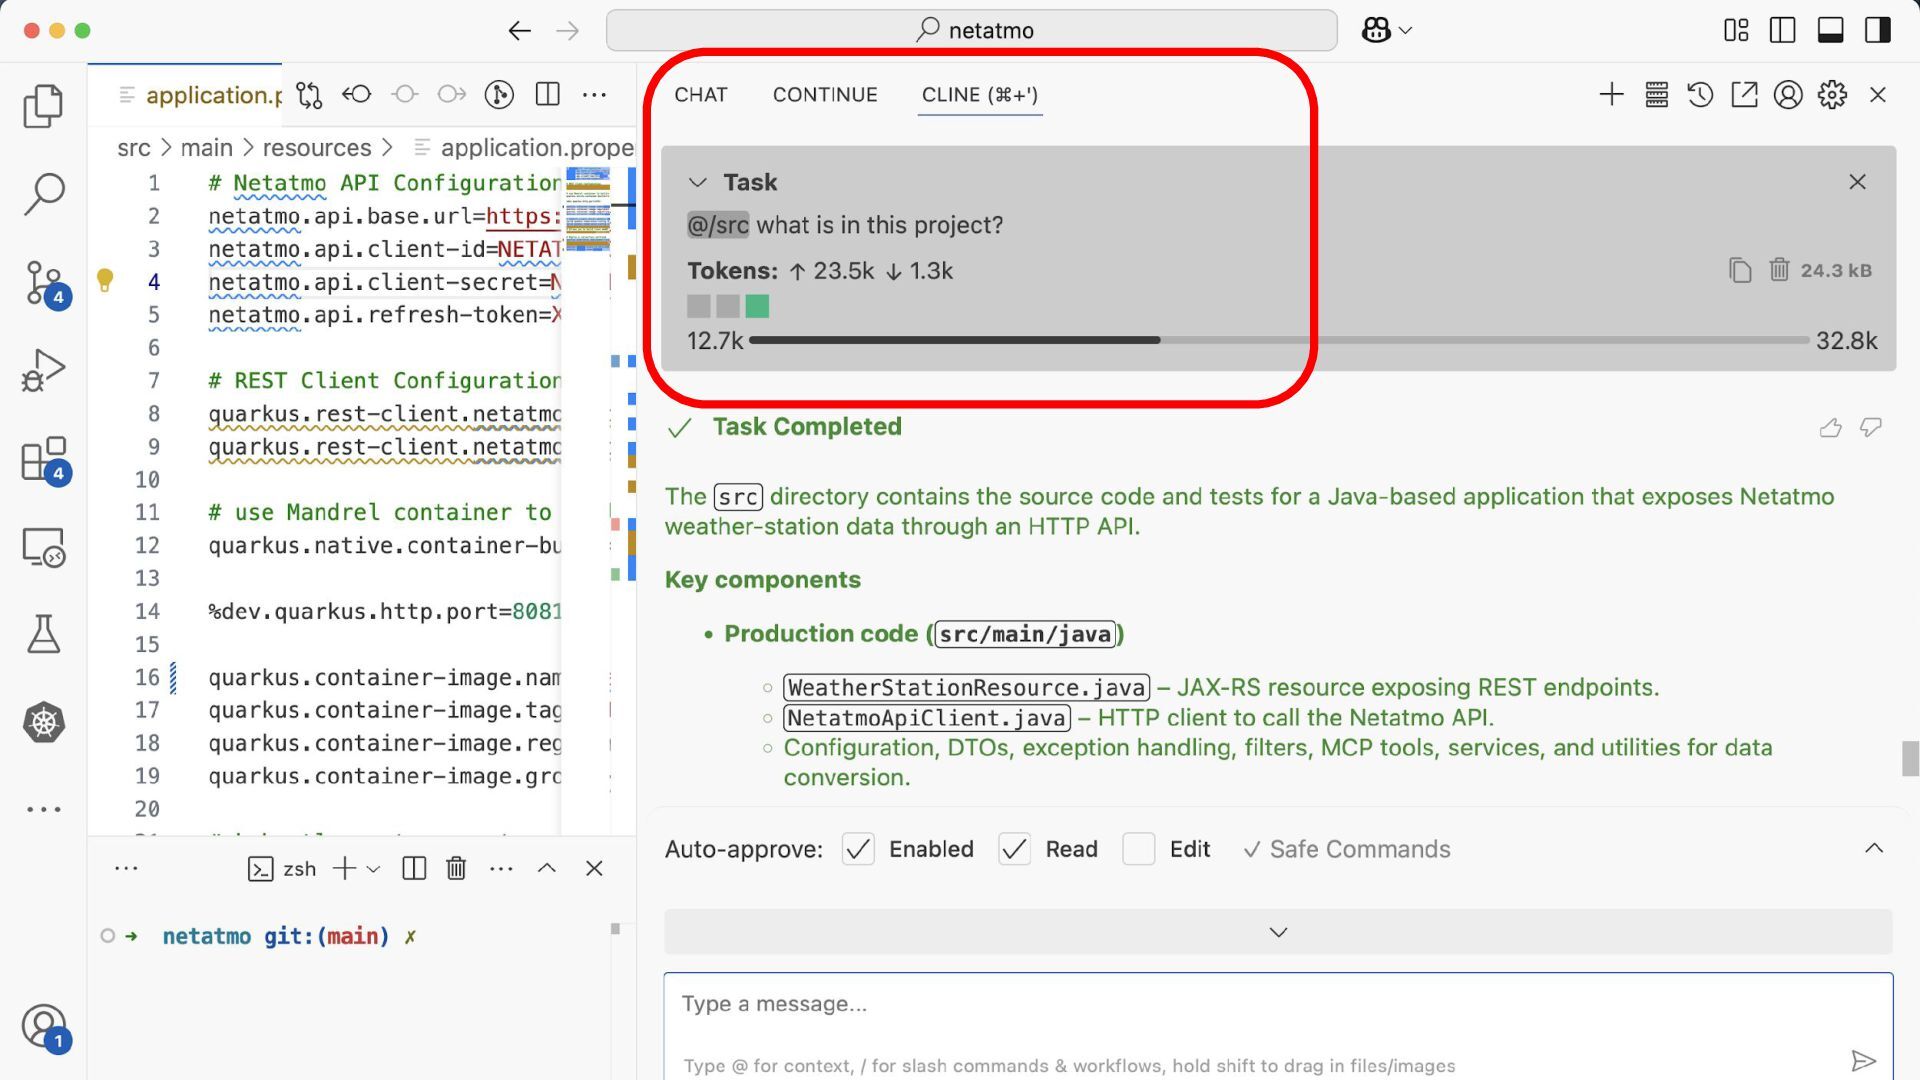
Task: Delete the task using trash icon
Action: tap(1779, 270)
